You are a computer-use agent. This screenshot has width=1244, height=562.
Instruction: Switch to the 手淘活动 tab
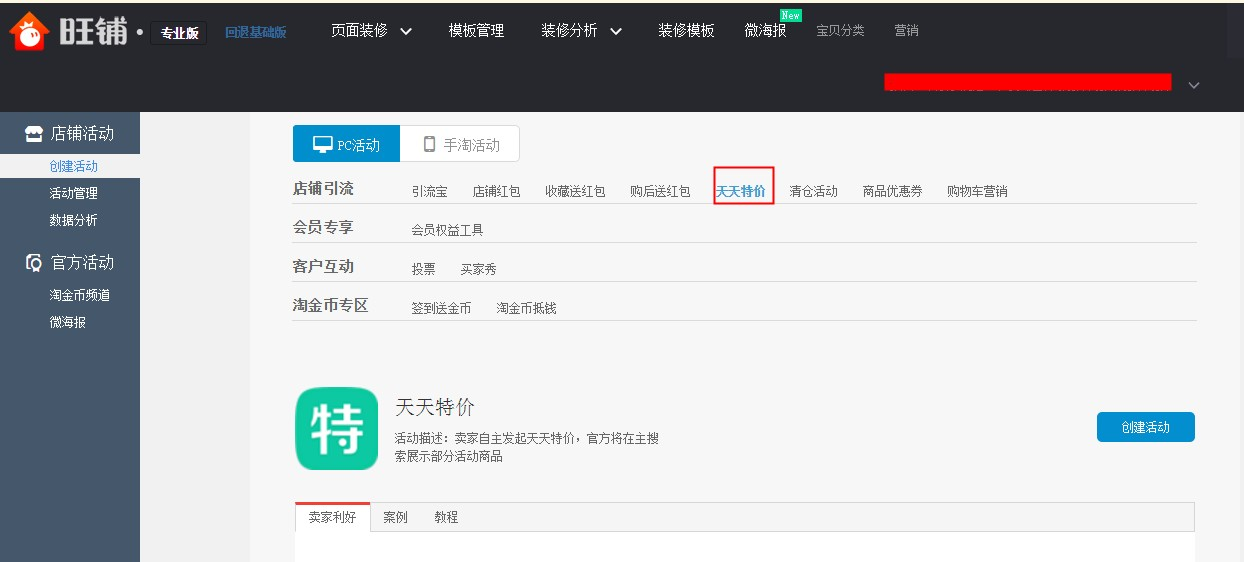[x=460, y=144]
